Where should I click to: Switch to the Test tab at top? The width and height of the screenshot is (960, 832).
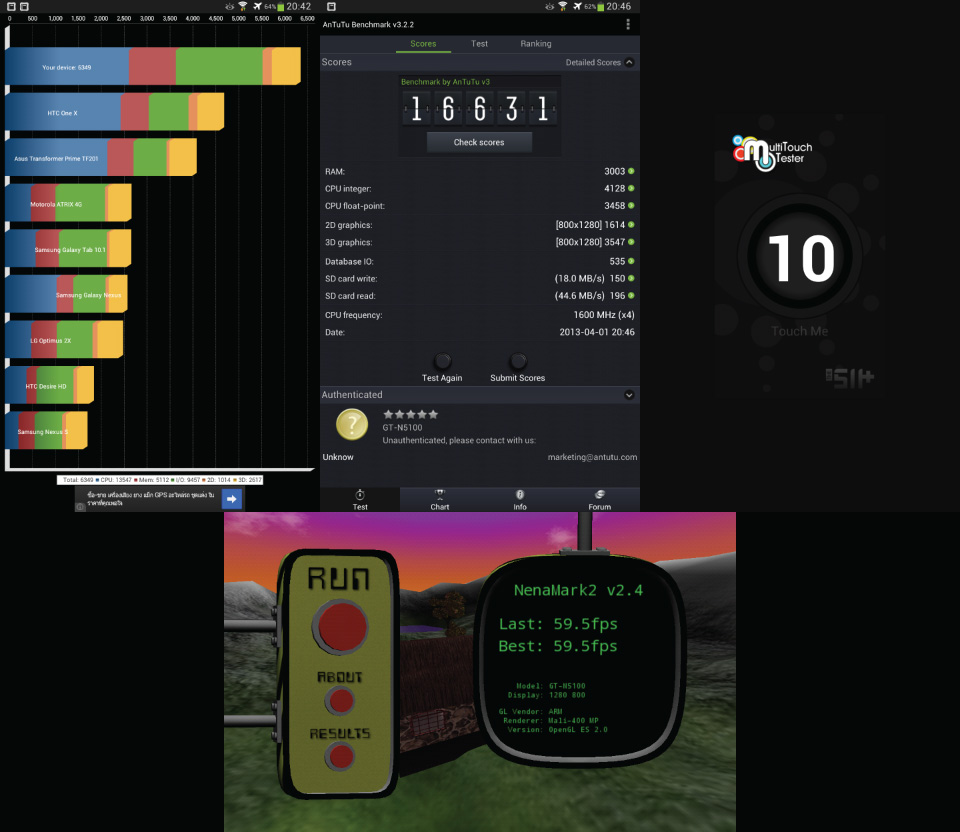pos(479,43)
